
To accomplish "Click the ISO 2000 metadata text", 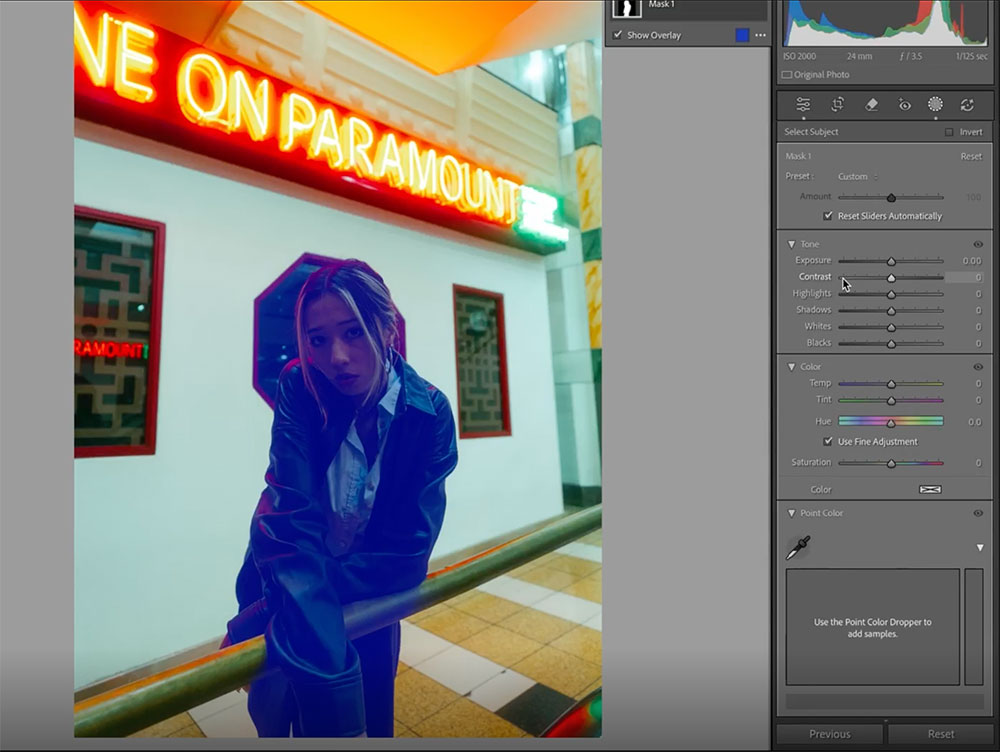I will 799,56.
